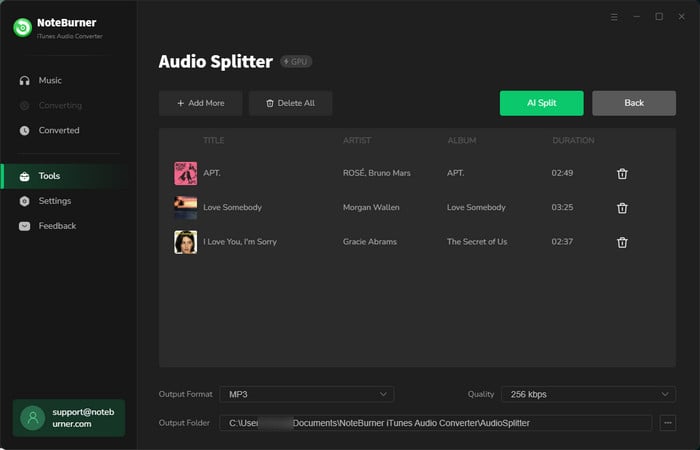This screenshot has height=450, width=700.
Task: Browse output folder with the ellipsis button
Action: click(x=667, y=423)
